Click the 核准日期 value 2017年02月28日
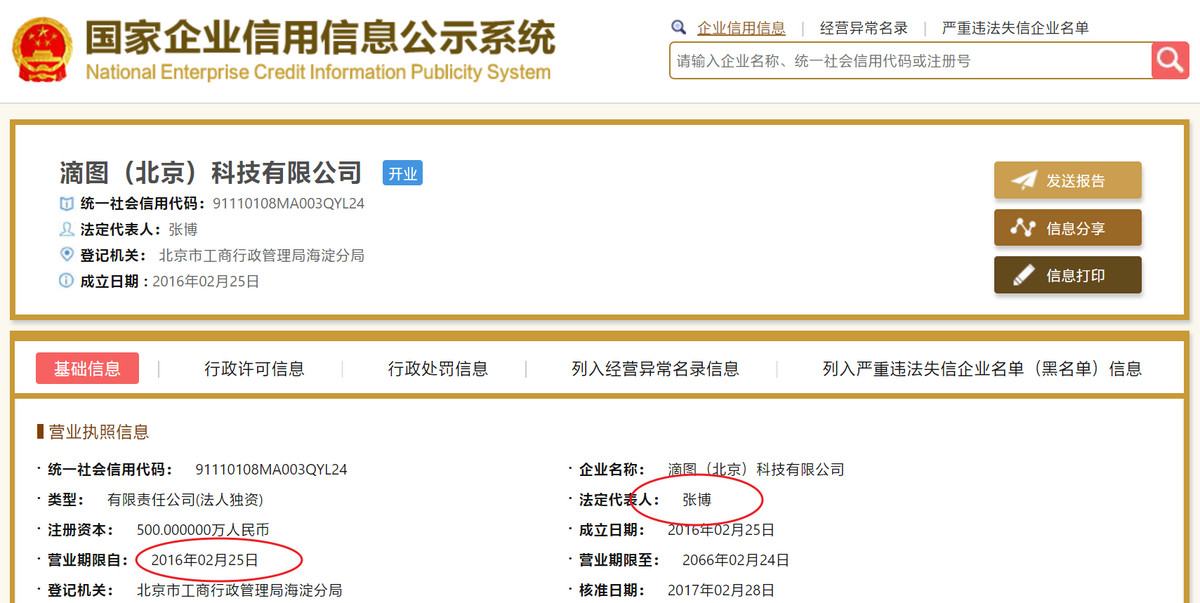 click(x=722, y=590)
